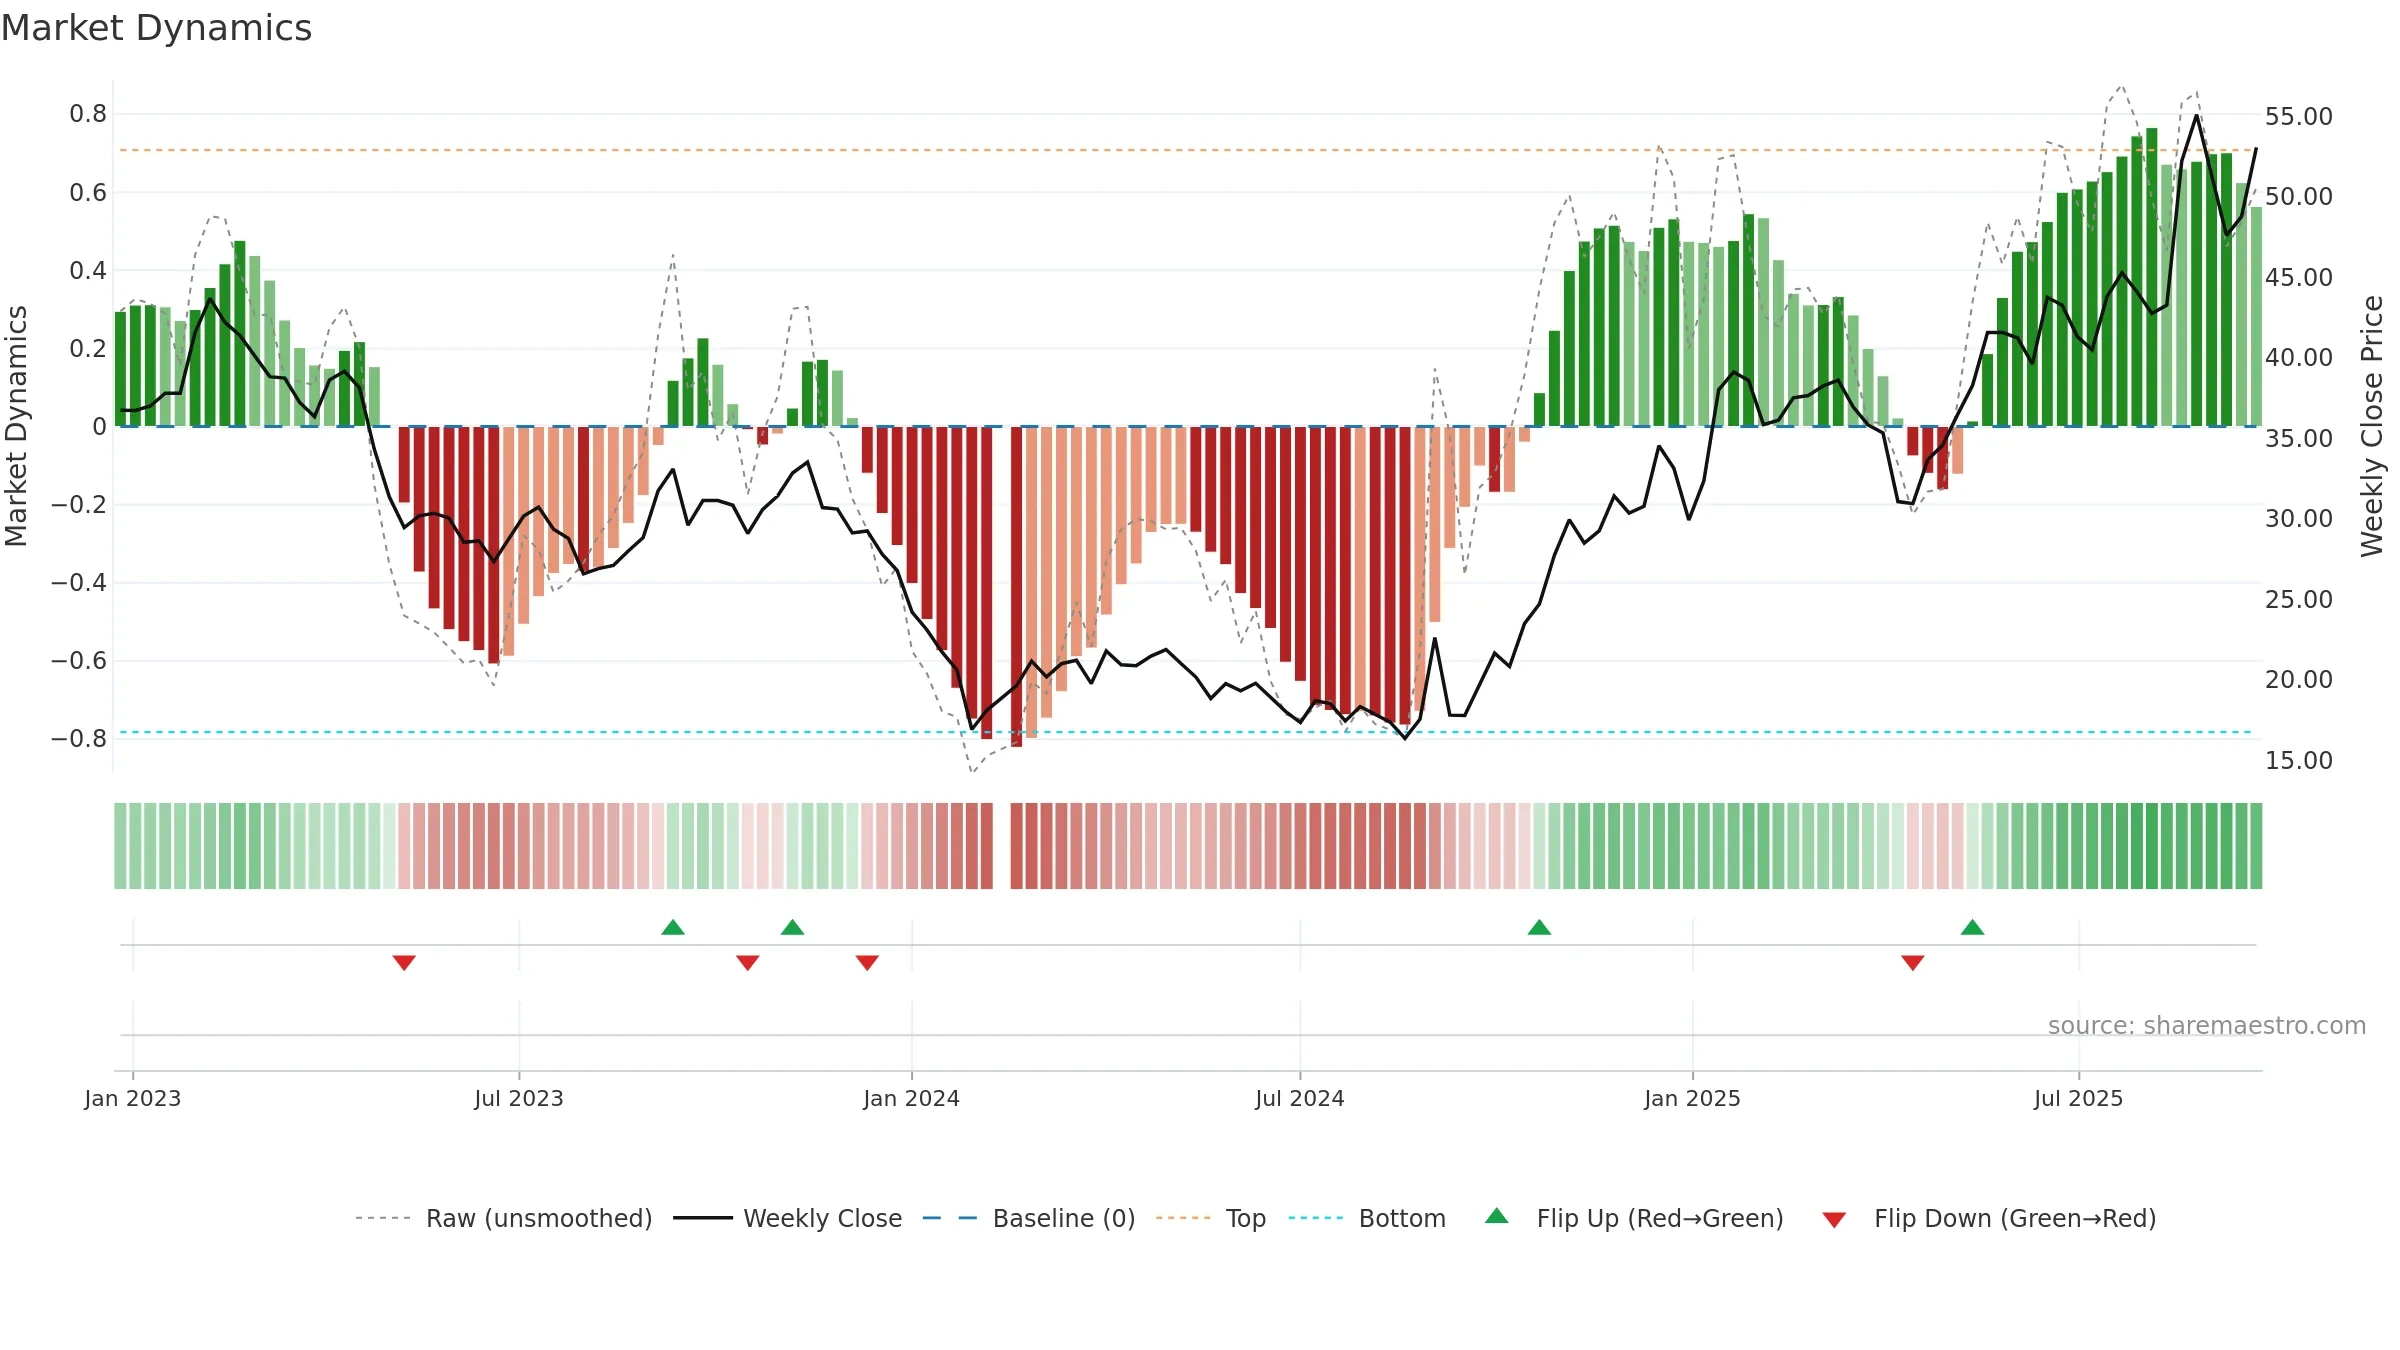Select the first green flip-up marker near Sep 2023
The image size is (2400, 1350).
[673, 927]
